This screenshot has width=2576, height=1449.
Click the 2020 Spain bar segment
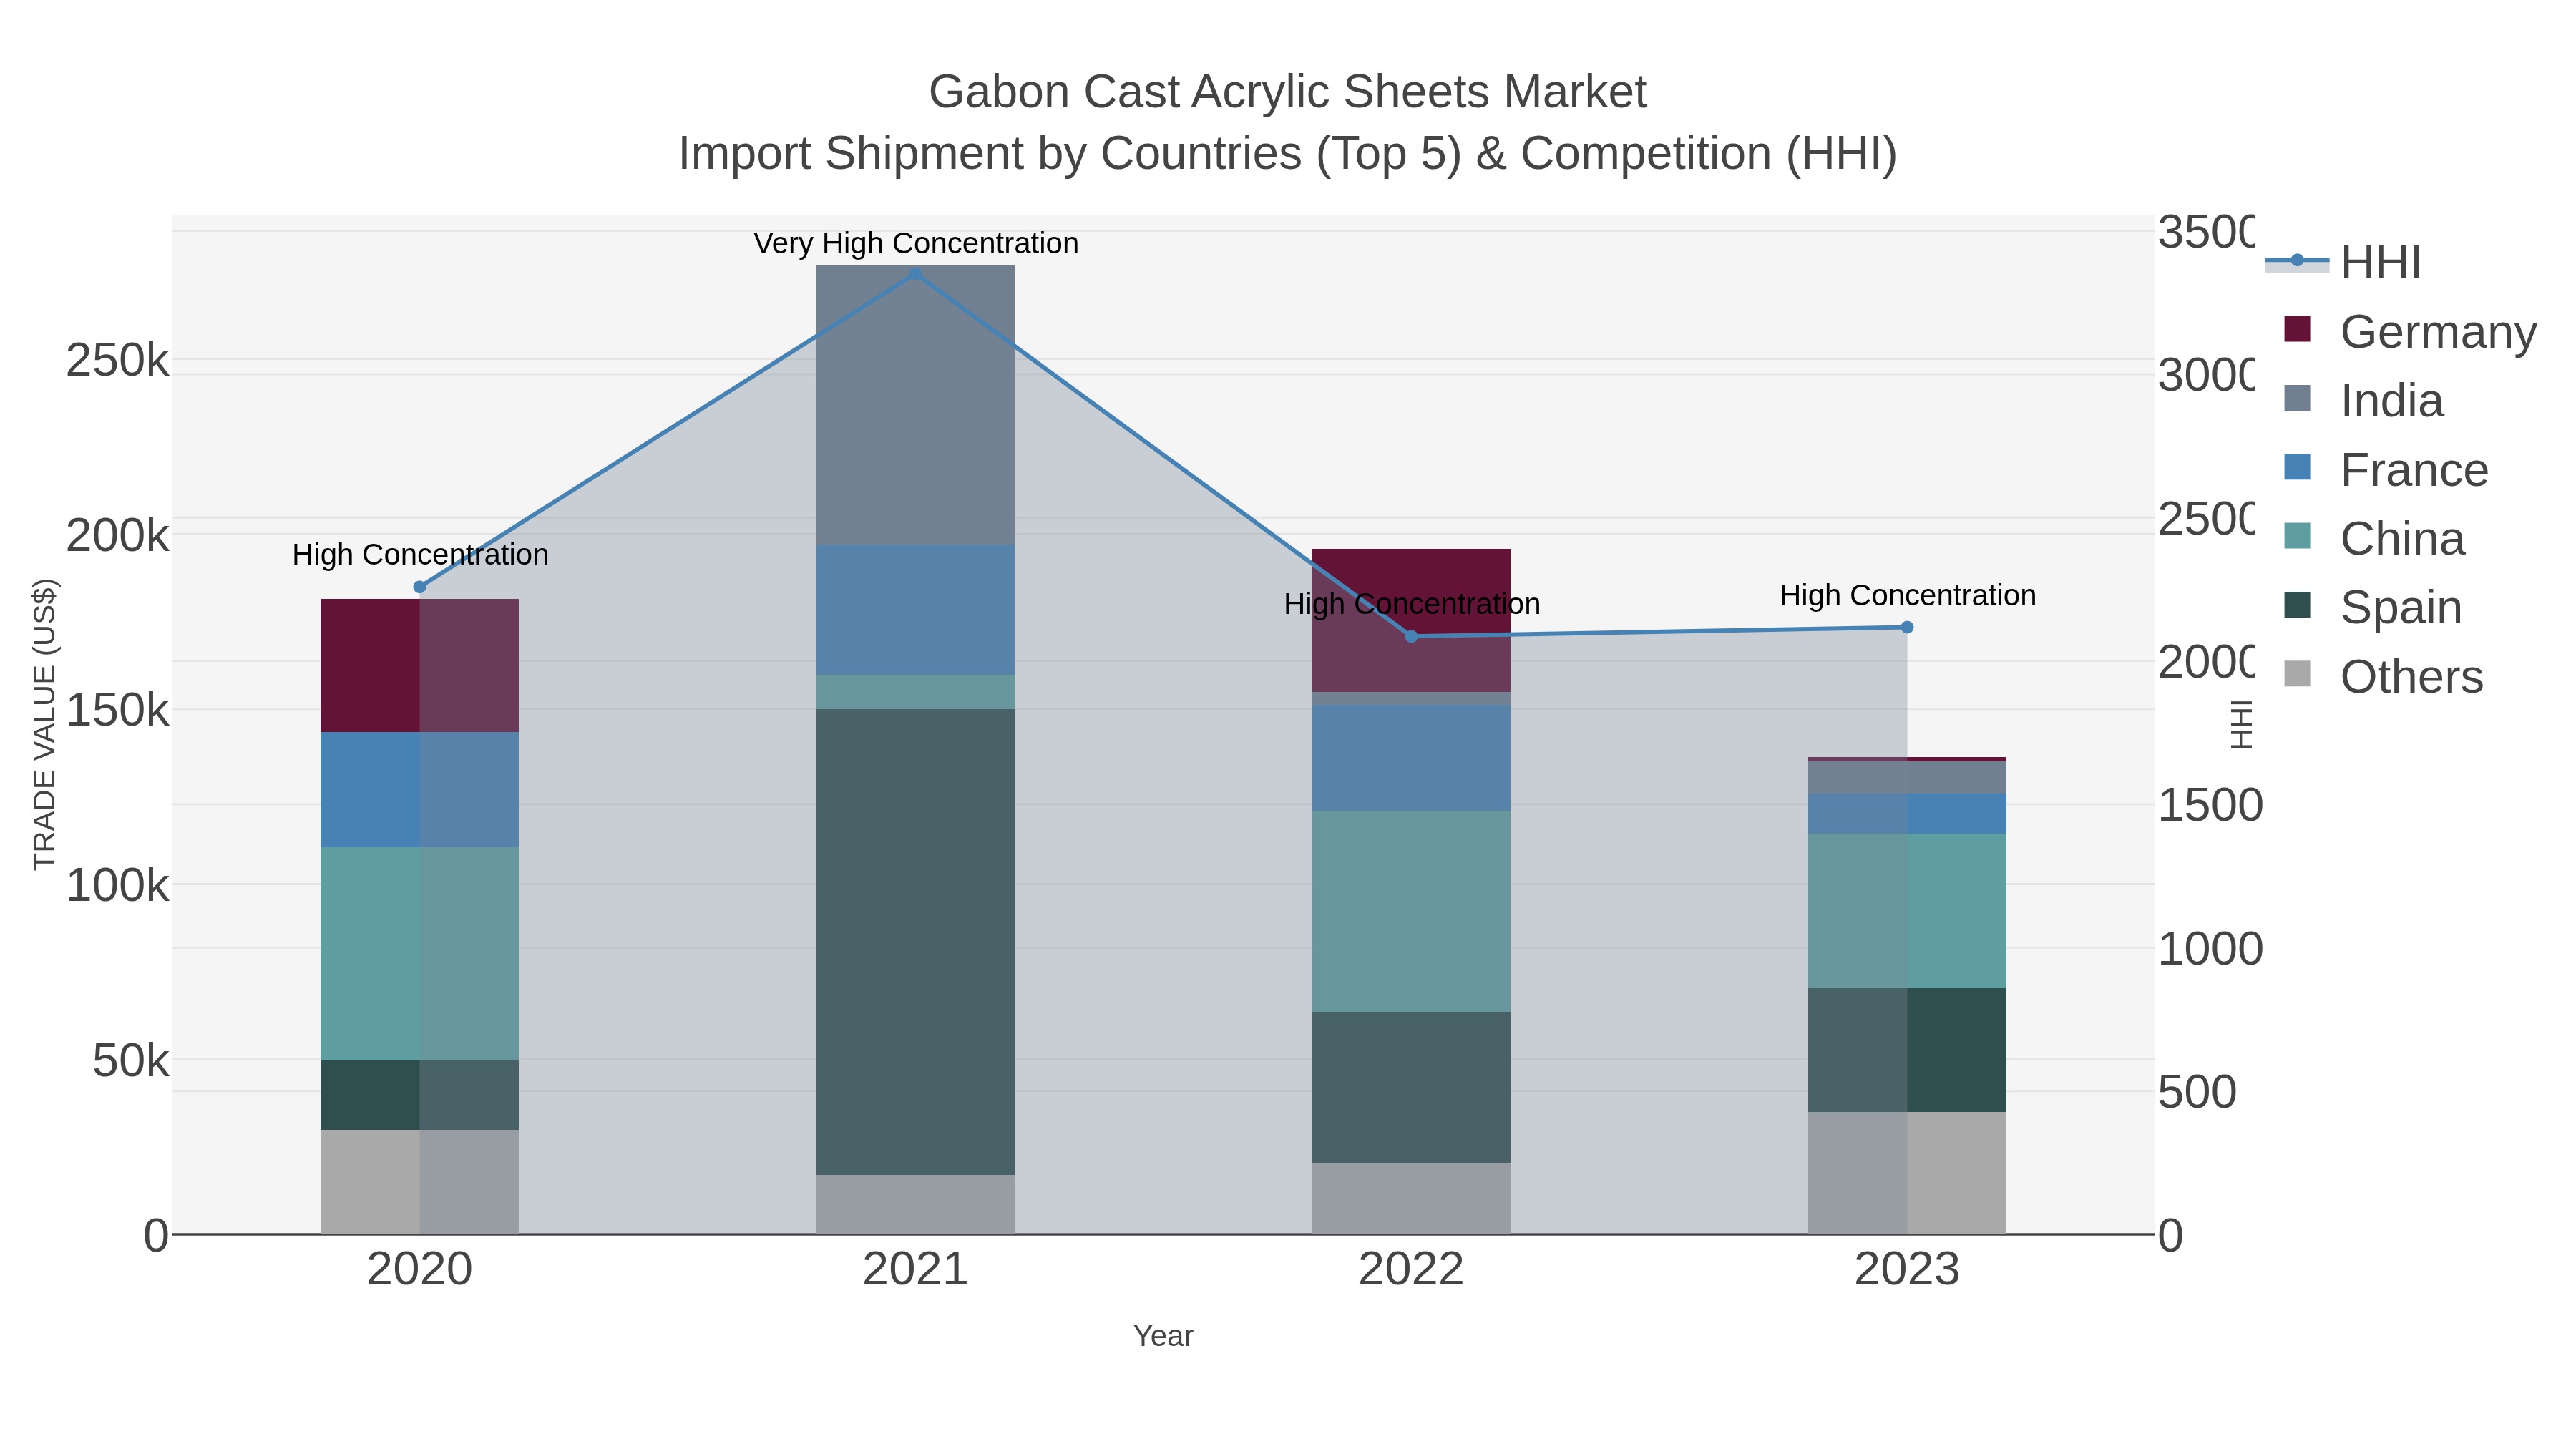[420, 1095]
